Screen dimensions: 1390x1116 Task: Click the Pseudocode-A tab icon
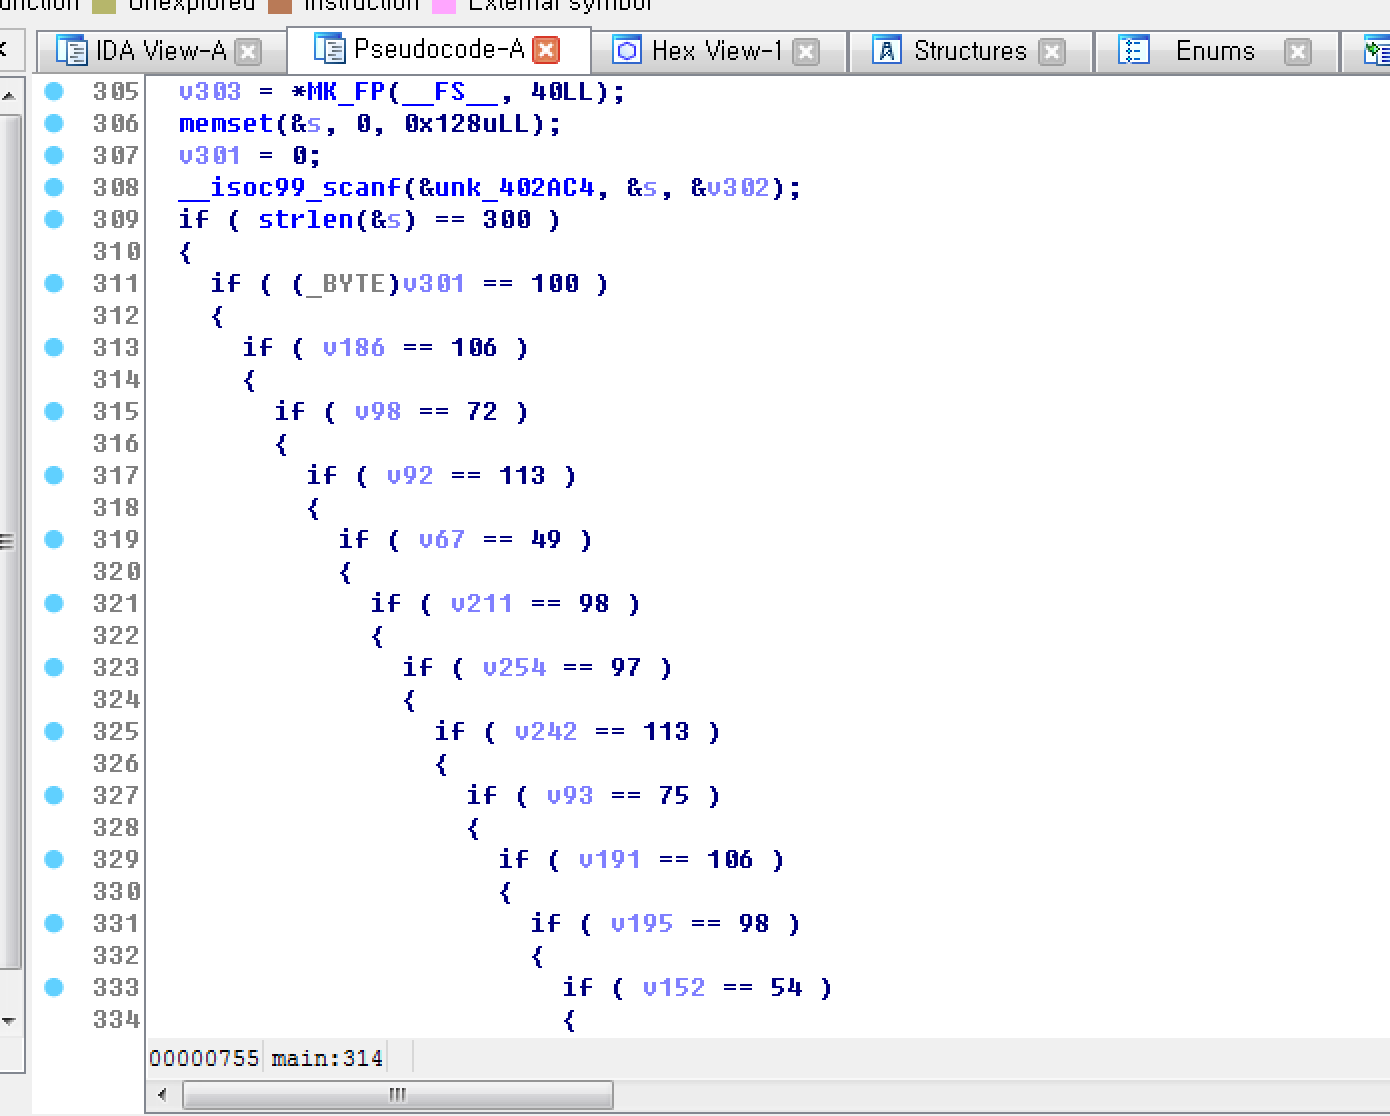tap(329, 49)
